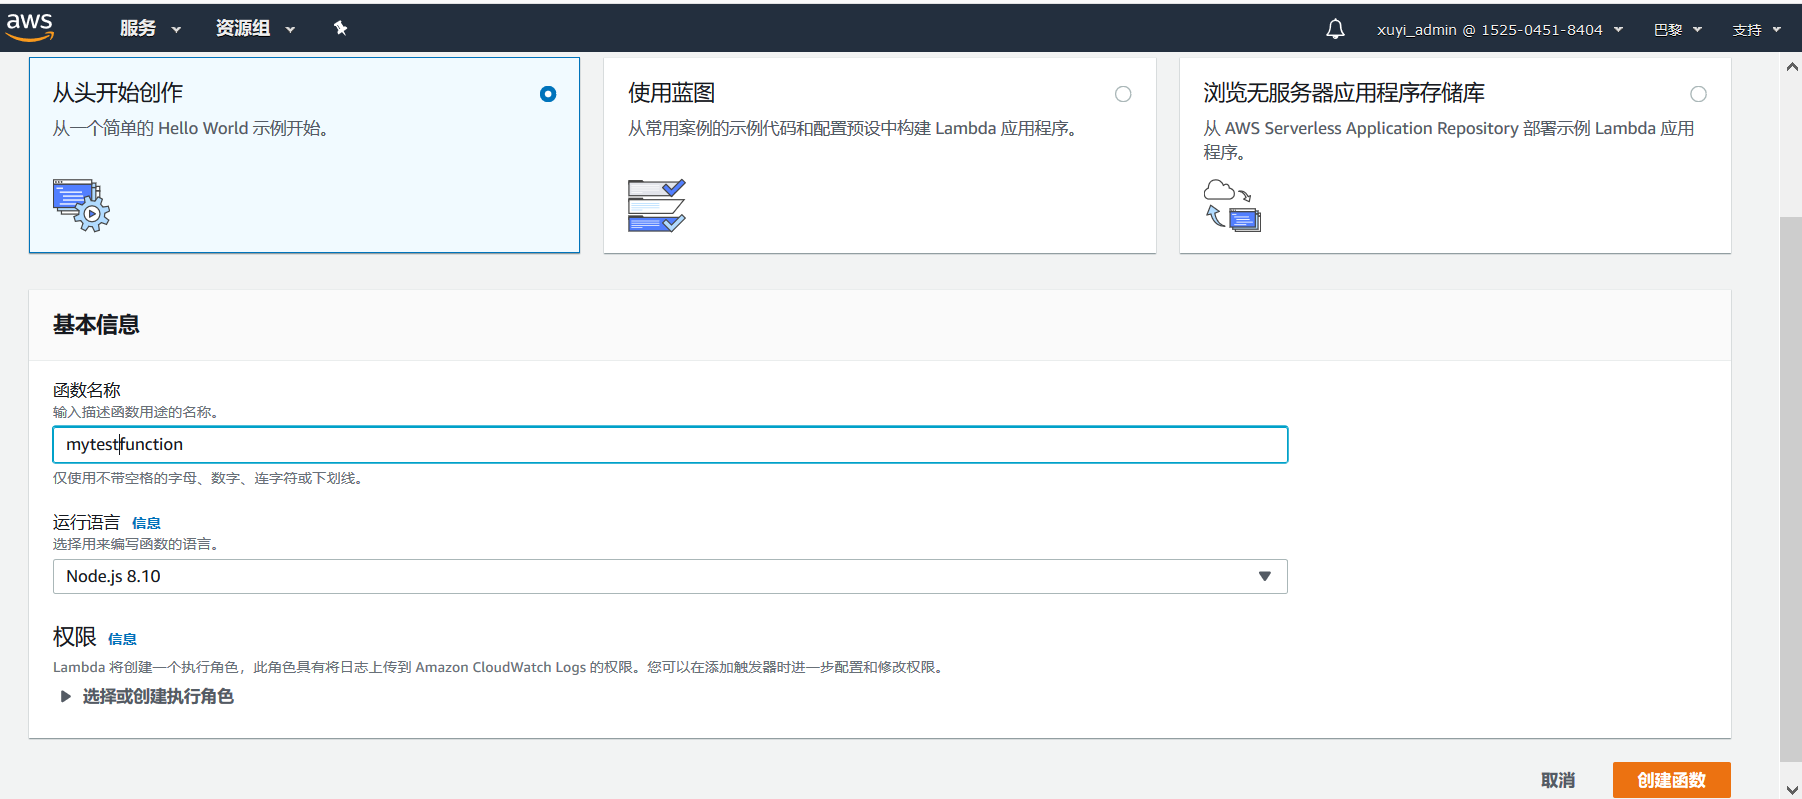This screenshot has height=799, width=1802.
Task: Open the 服务 menu
Action: click(150, 28)
